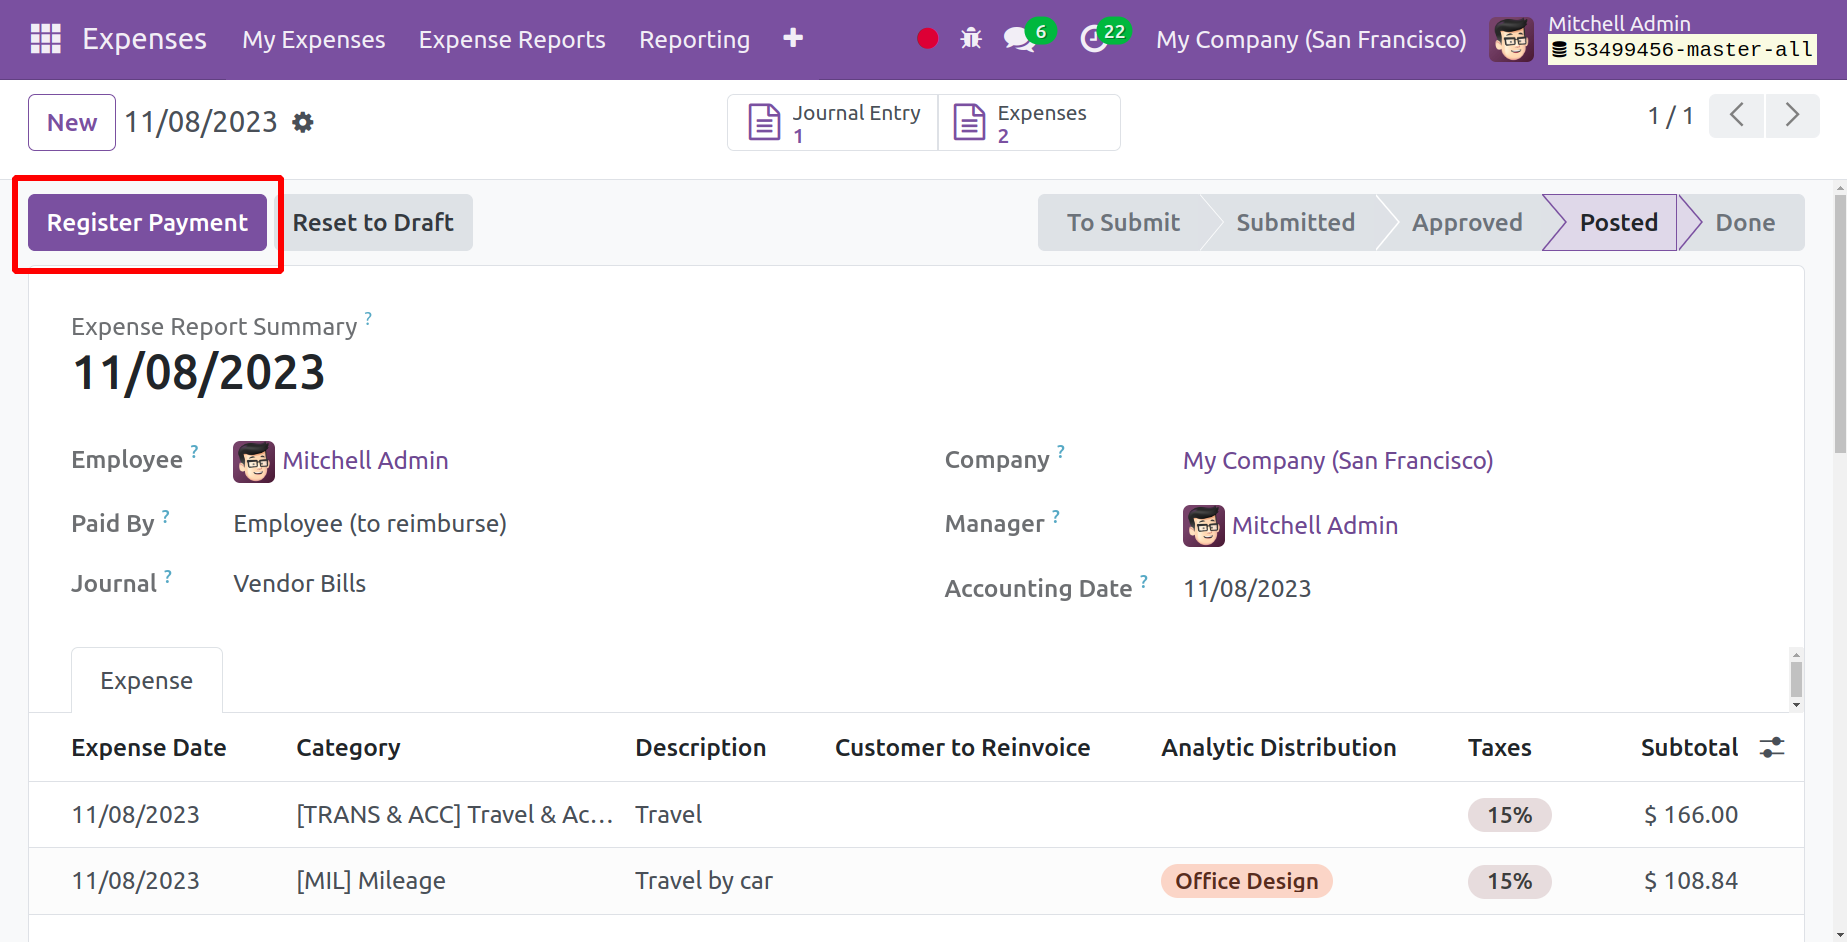This screenshot has width=1847, height=942.
Task: Sort by Description column header
Action: pos(700,748)
